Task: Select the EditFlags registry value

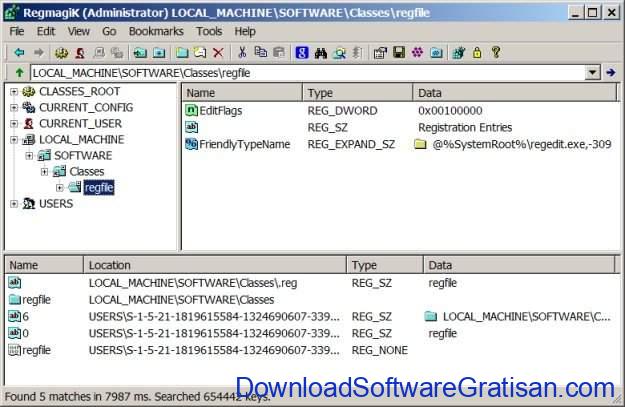Action: pyautogui.click(x=221, y=110)
